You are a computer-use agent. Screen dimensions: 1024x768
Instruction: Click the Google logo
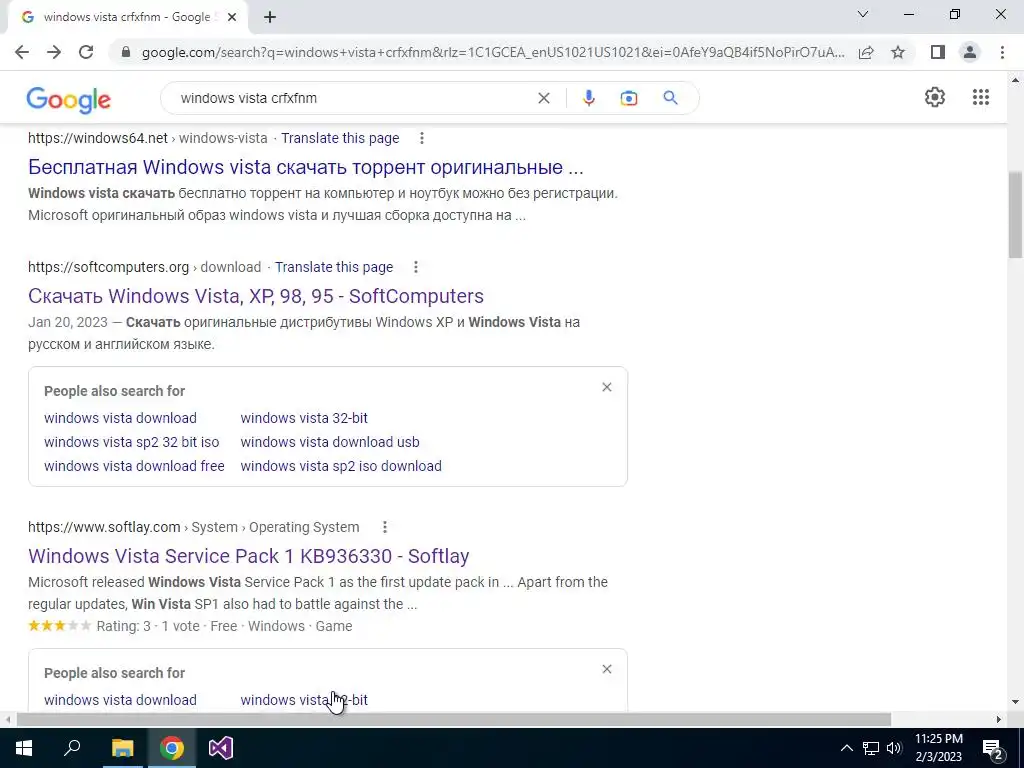pyautogui.click(x=69, y=100)
